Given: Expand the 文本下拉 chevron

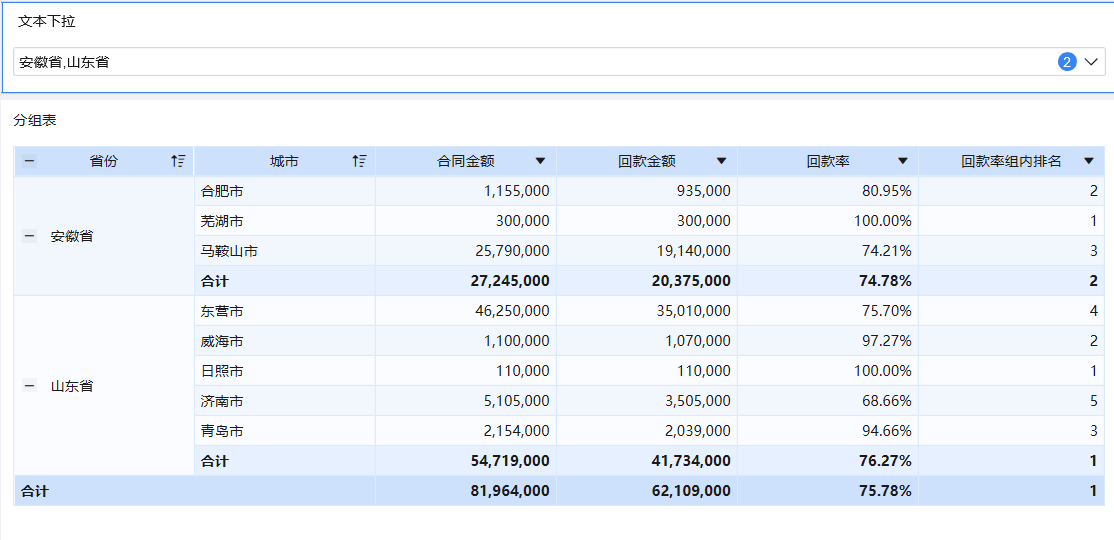Looking at the screenshot, I should pos(1091,62).
